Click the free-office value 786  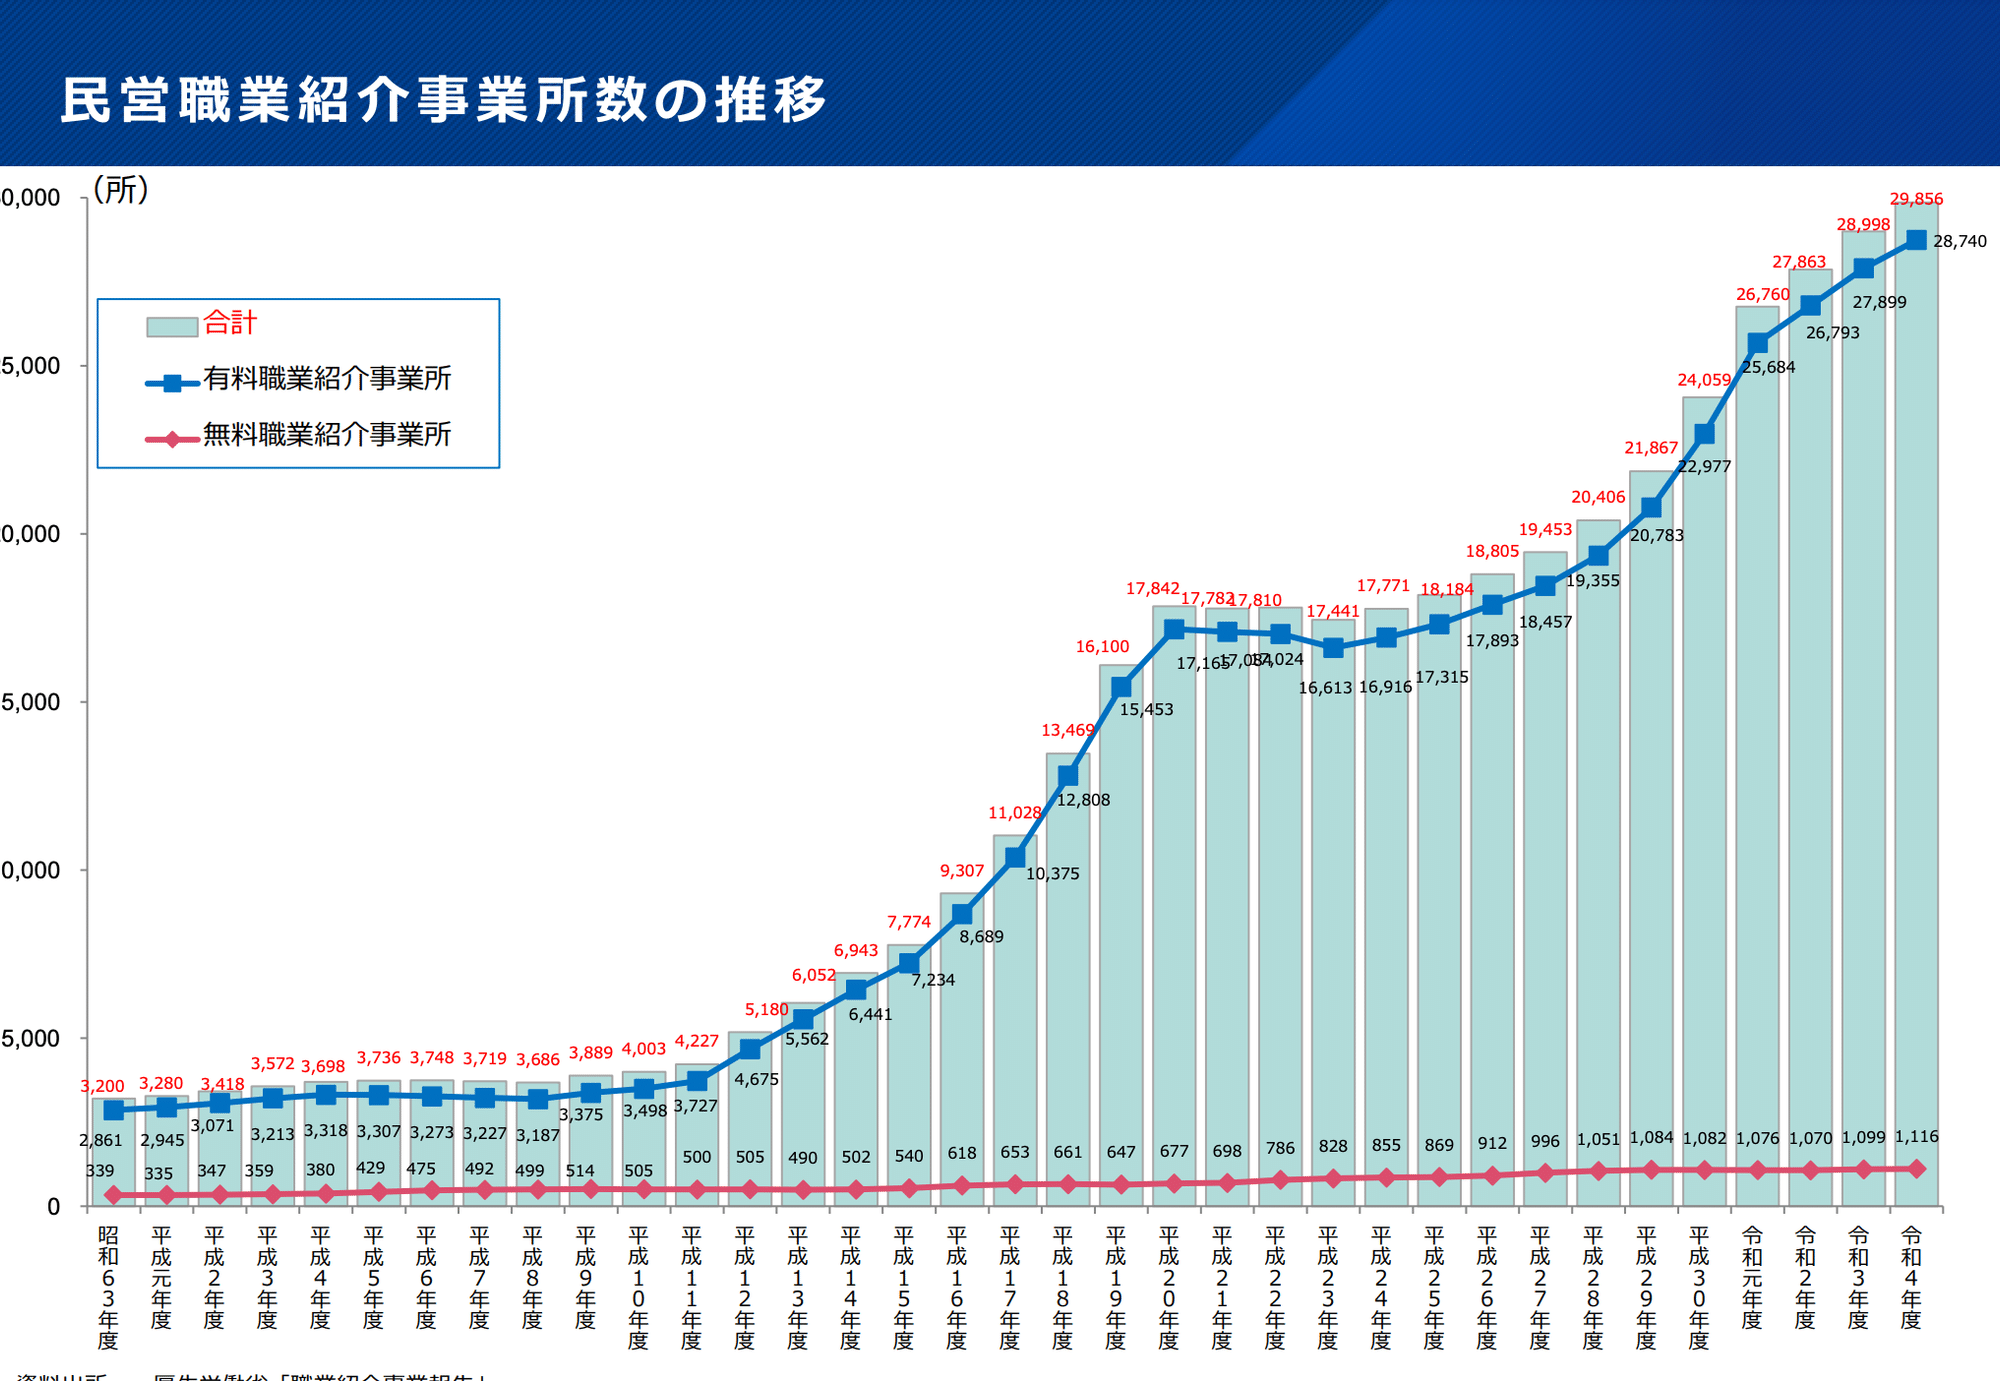pos(1280,1148)
